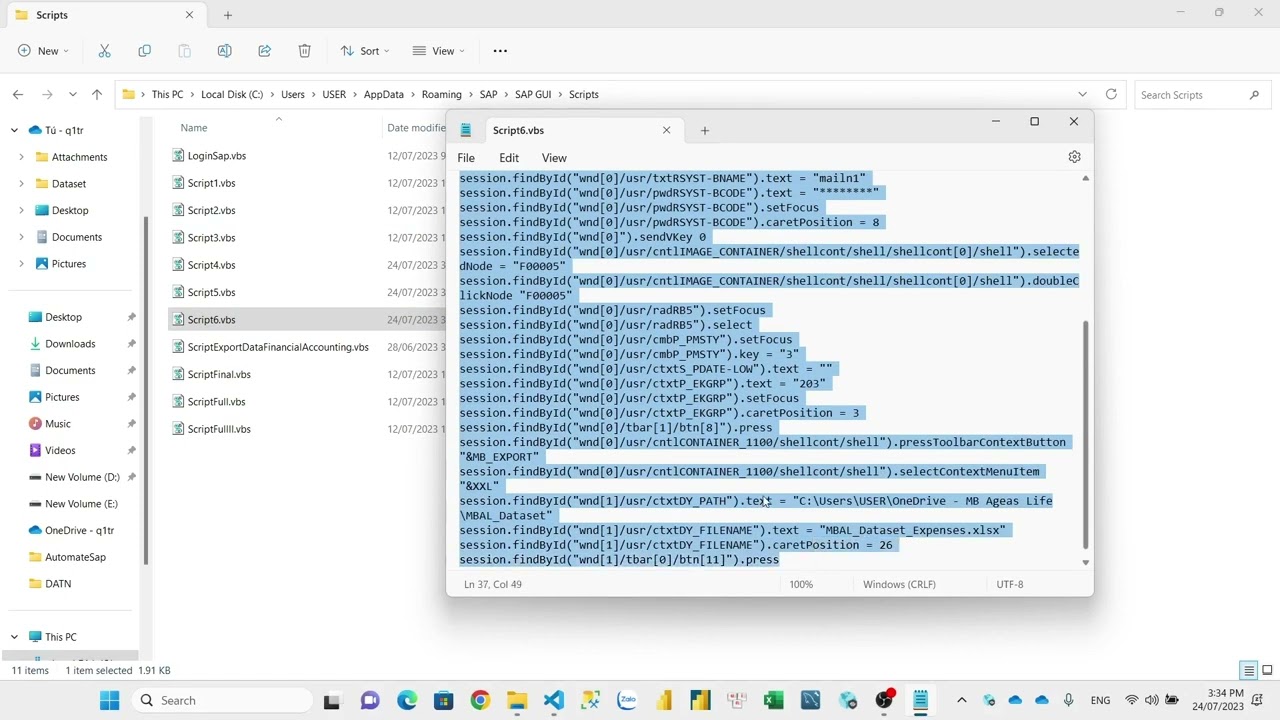Click the Copy icon in Explorer toolbar

(x=144, y=51)
